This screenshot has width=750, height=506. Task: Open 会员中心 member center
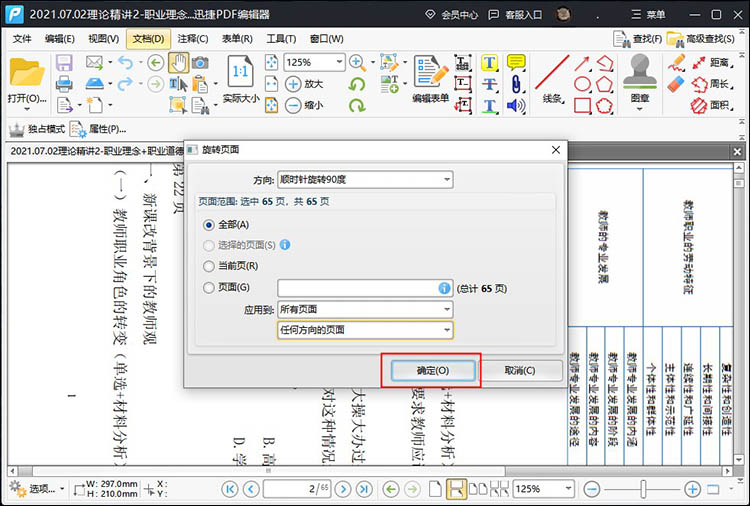pos(452,15)
